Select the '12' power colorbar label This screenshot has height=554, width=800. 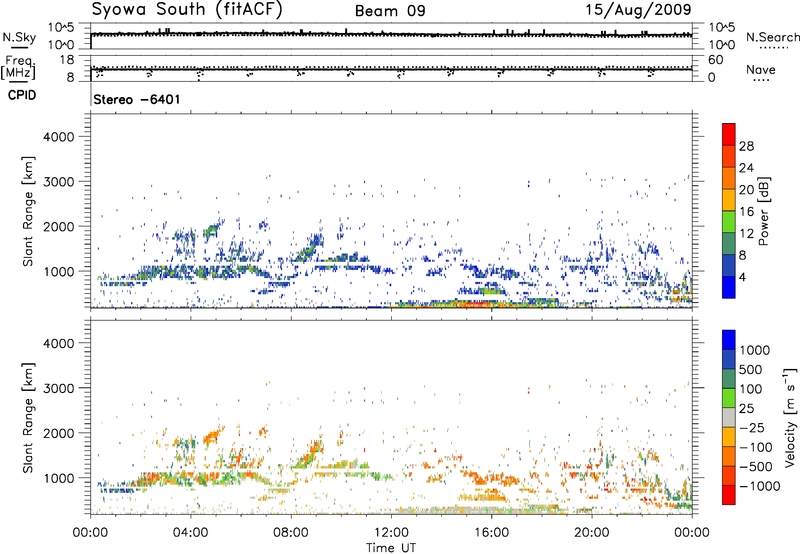coord(746,234)
